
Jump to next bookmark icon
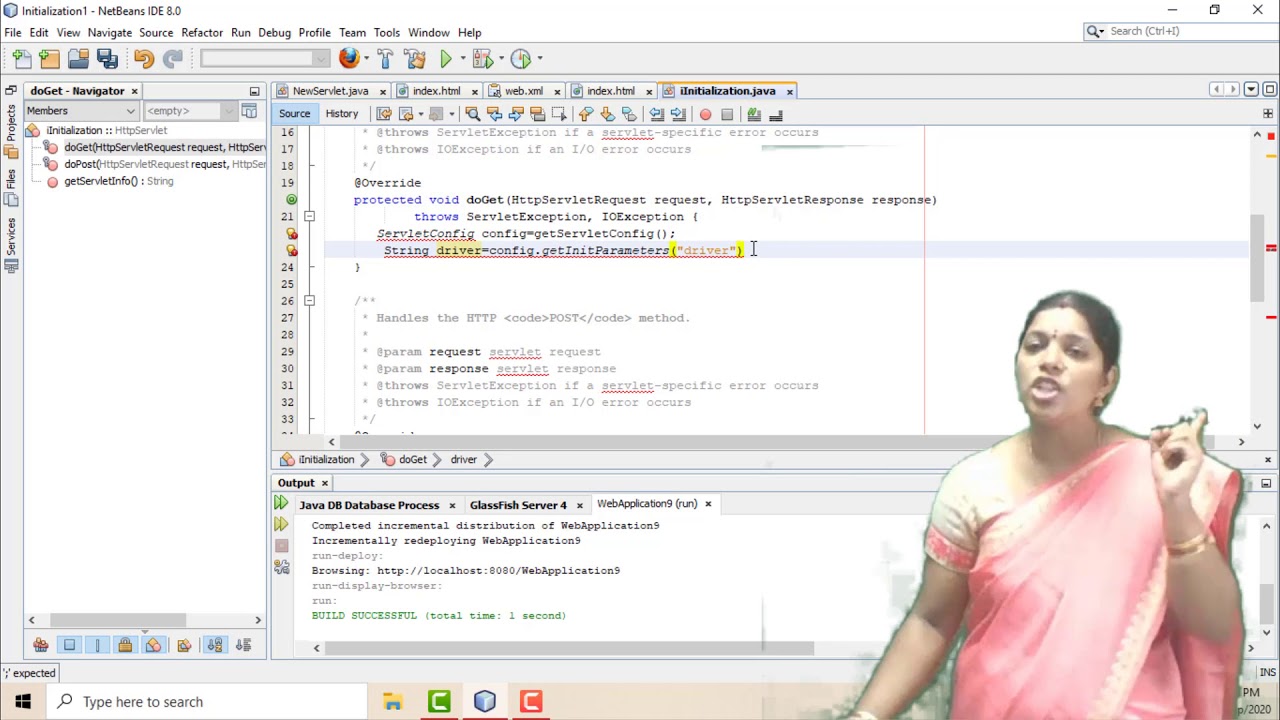pos(607,114)
